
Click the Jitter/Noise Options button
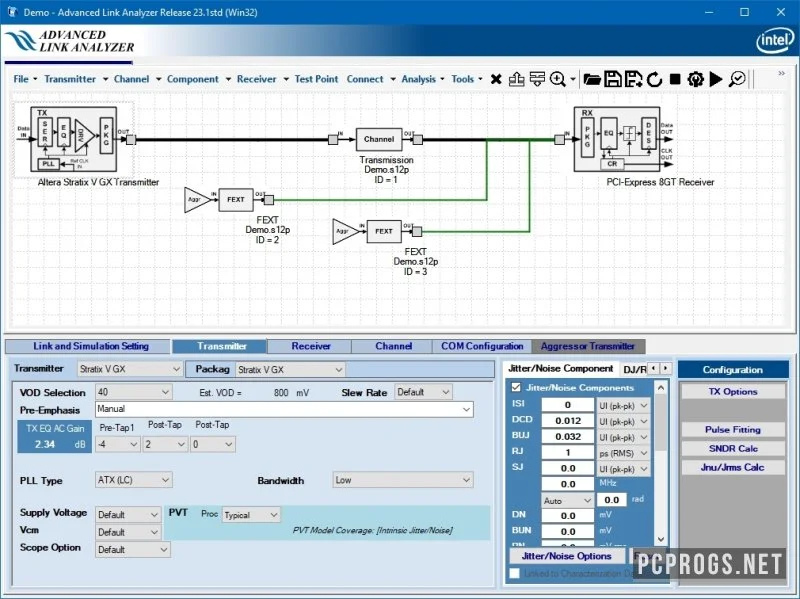[x=566, y=556]
